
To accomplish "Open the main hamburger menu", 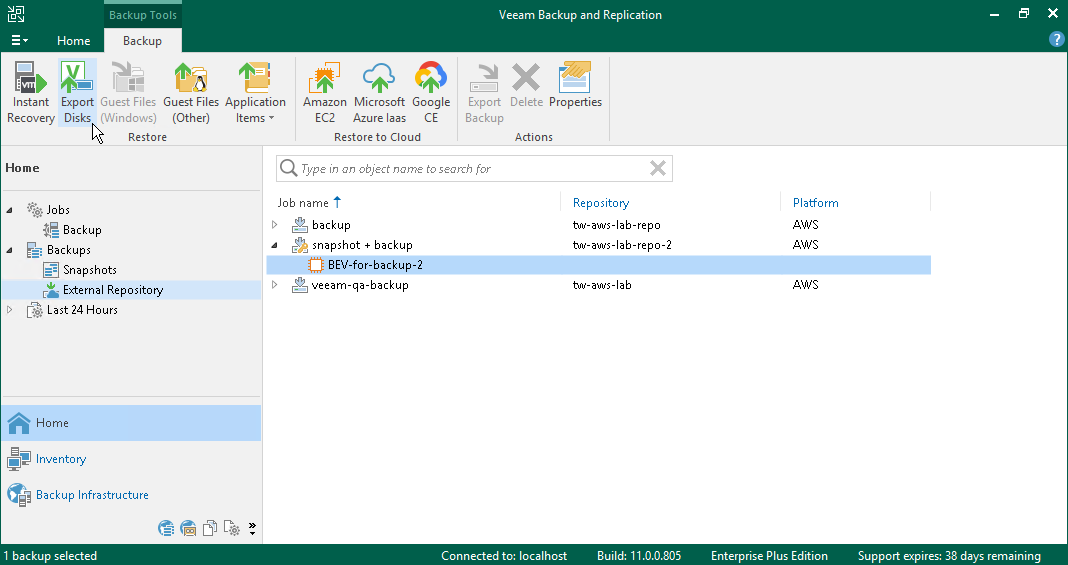I will [19, 41].
